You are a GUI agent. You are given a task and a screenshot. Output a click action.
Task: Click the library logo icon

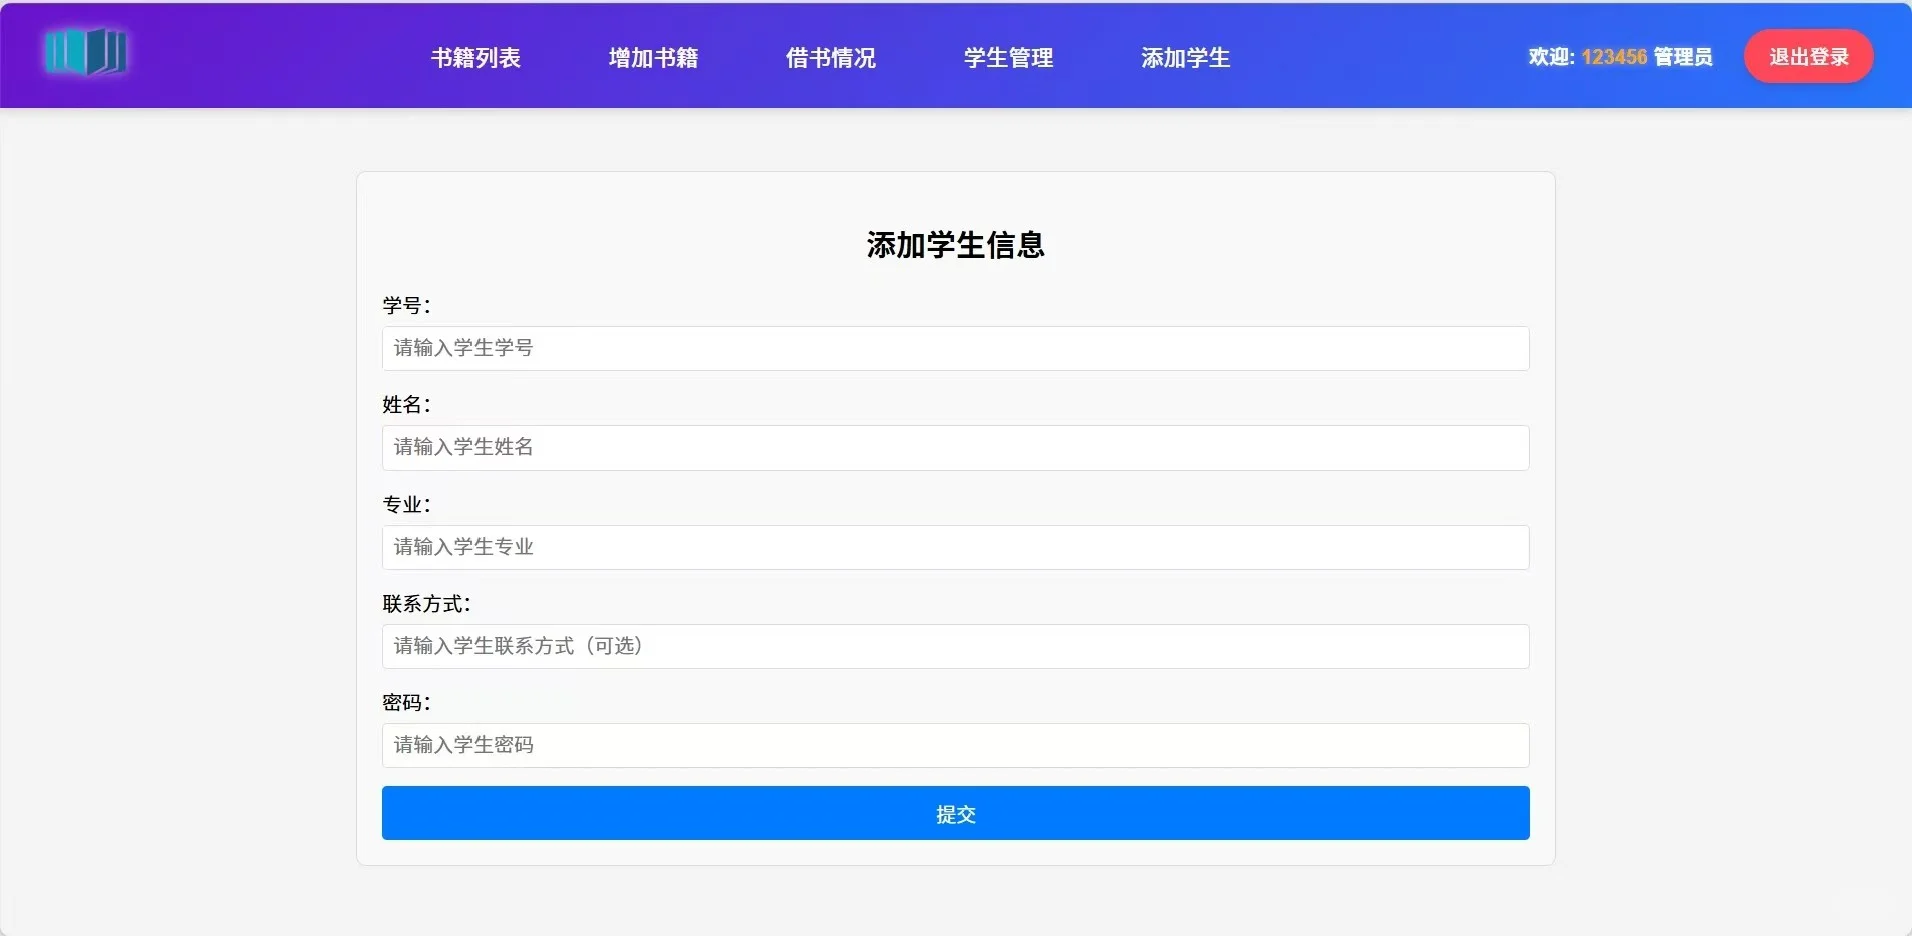tap(87, 54)
